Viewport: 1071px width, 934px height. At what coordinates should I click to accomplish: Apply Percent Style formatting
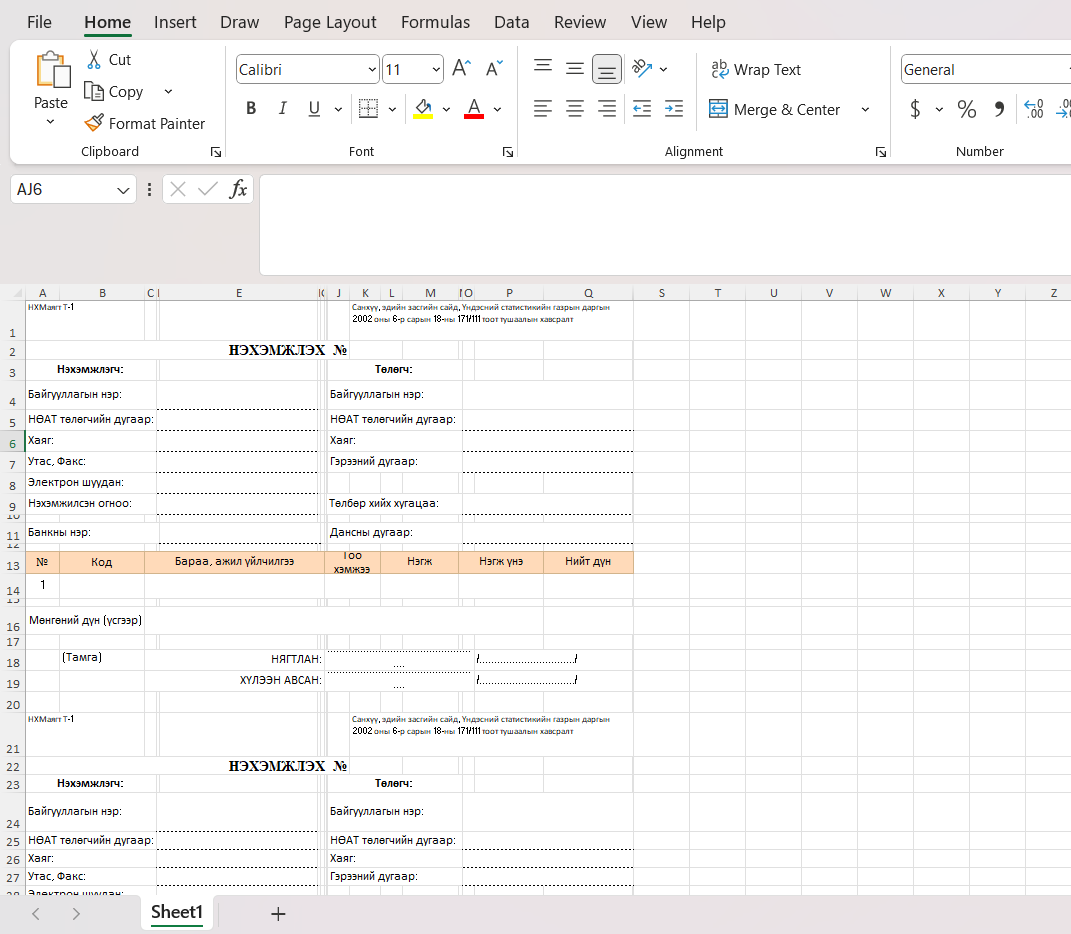[966, 109]
